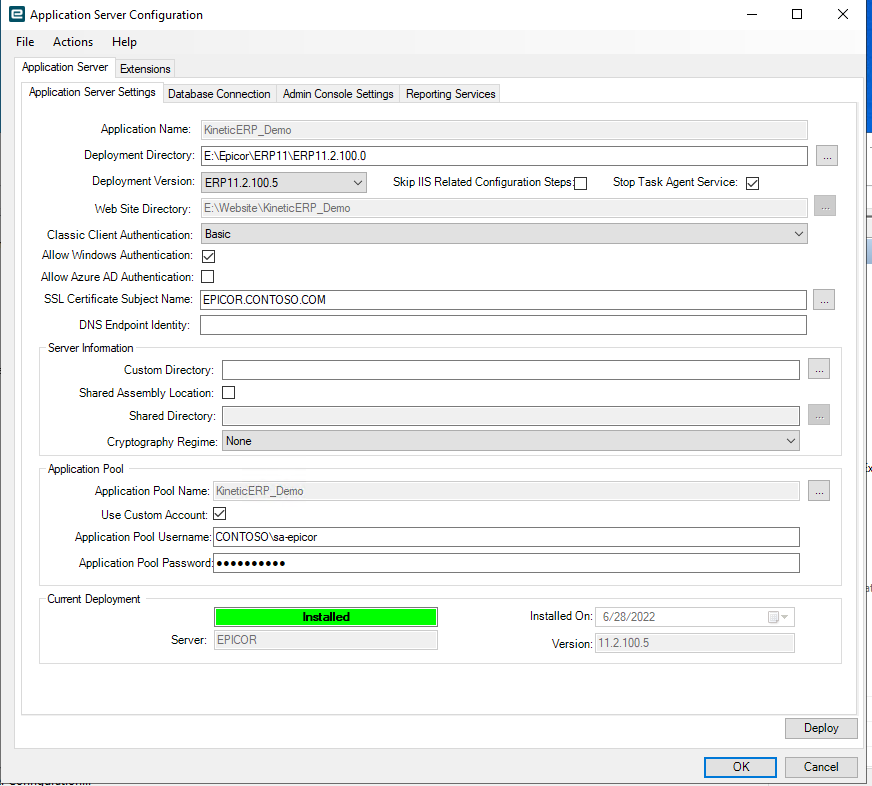Screen dimensions: 872x786
Task: Click the Classic Client Authentication label
Action: pyautogui.click(x=120, y=235)
